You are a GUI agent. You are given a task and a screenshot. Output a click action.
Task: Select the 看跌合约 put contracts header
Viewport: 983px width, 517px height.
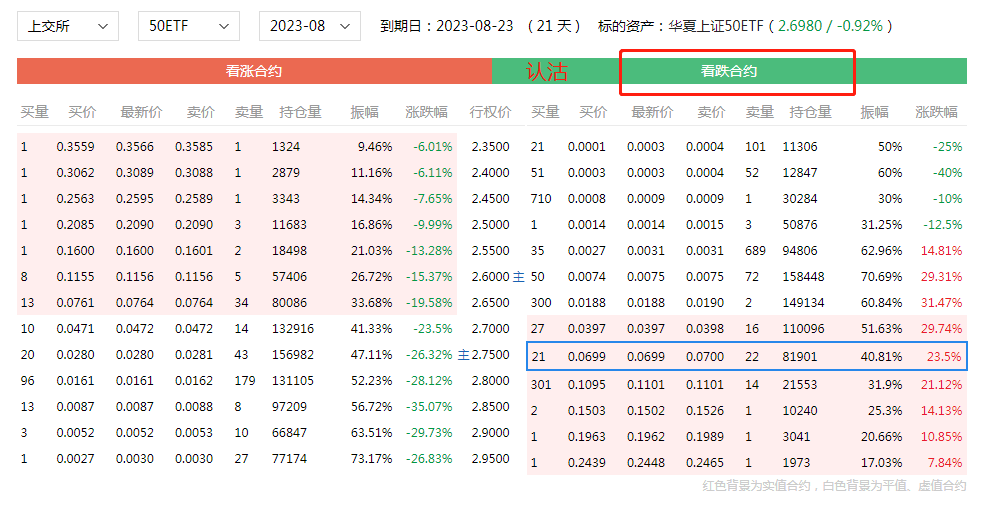[x=728, y=71]
